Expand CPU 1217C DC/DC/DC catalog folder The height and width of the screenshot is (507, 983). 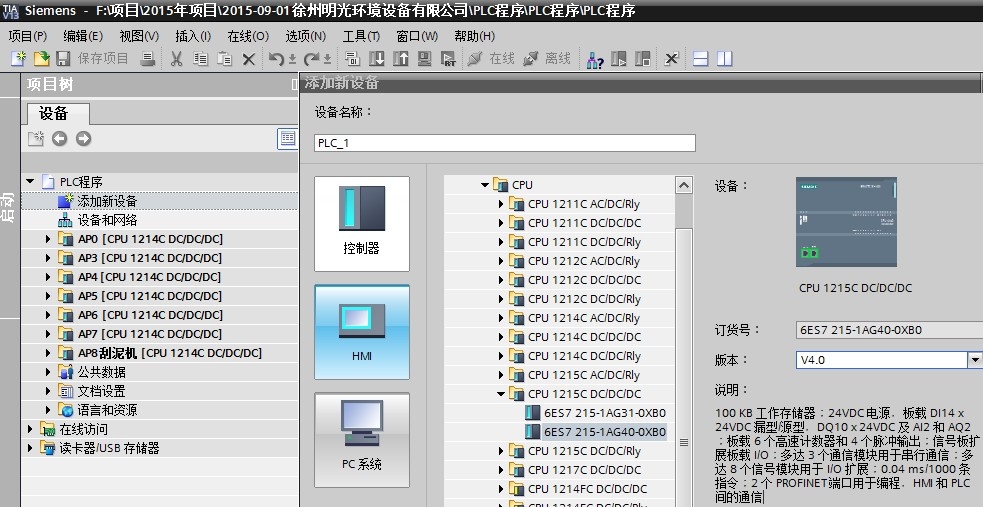(x=501, y=470)
